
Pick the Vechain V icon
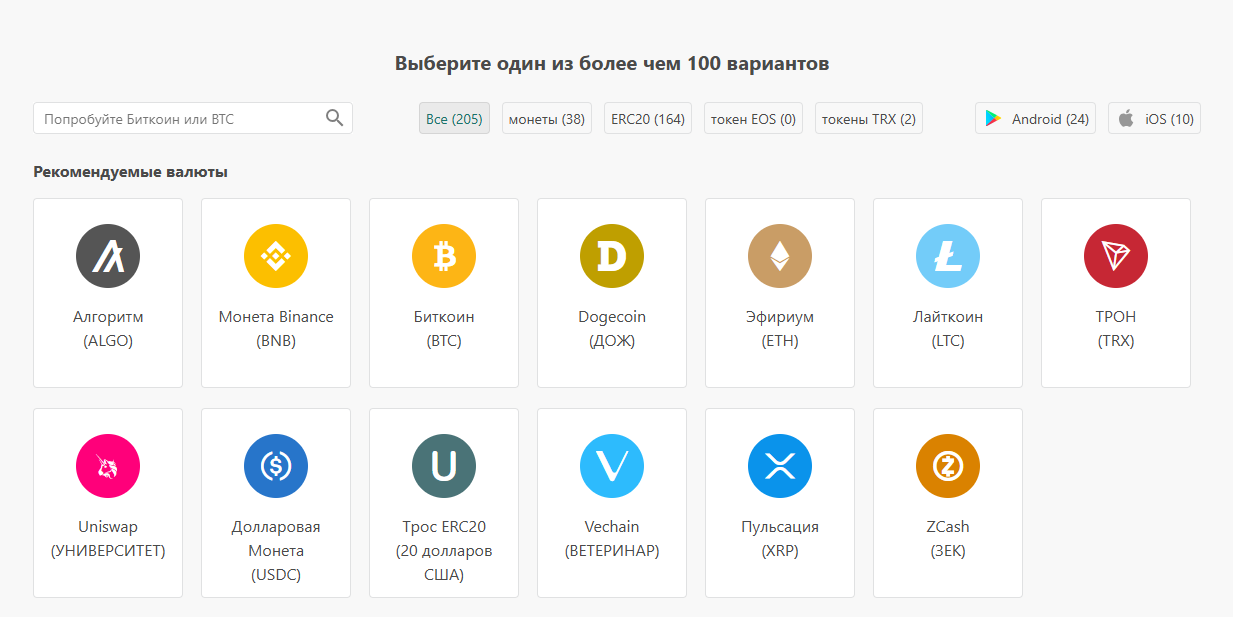point(612,466)
